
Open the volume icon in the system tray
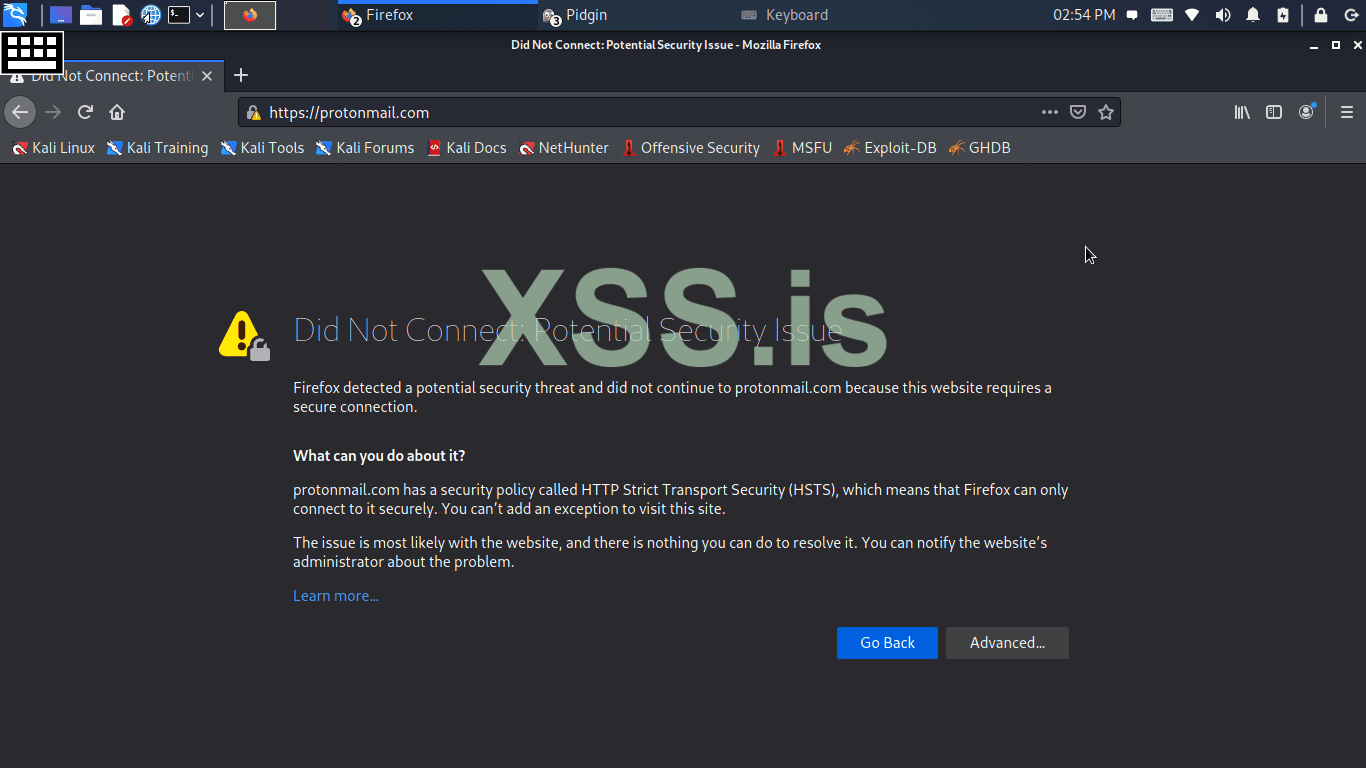(x=1222, y=15)
